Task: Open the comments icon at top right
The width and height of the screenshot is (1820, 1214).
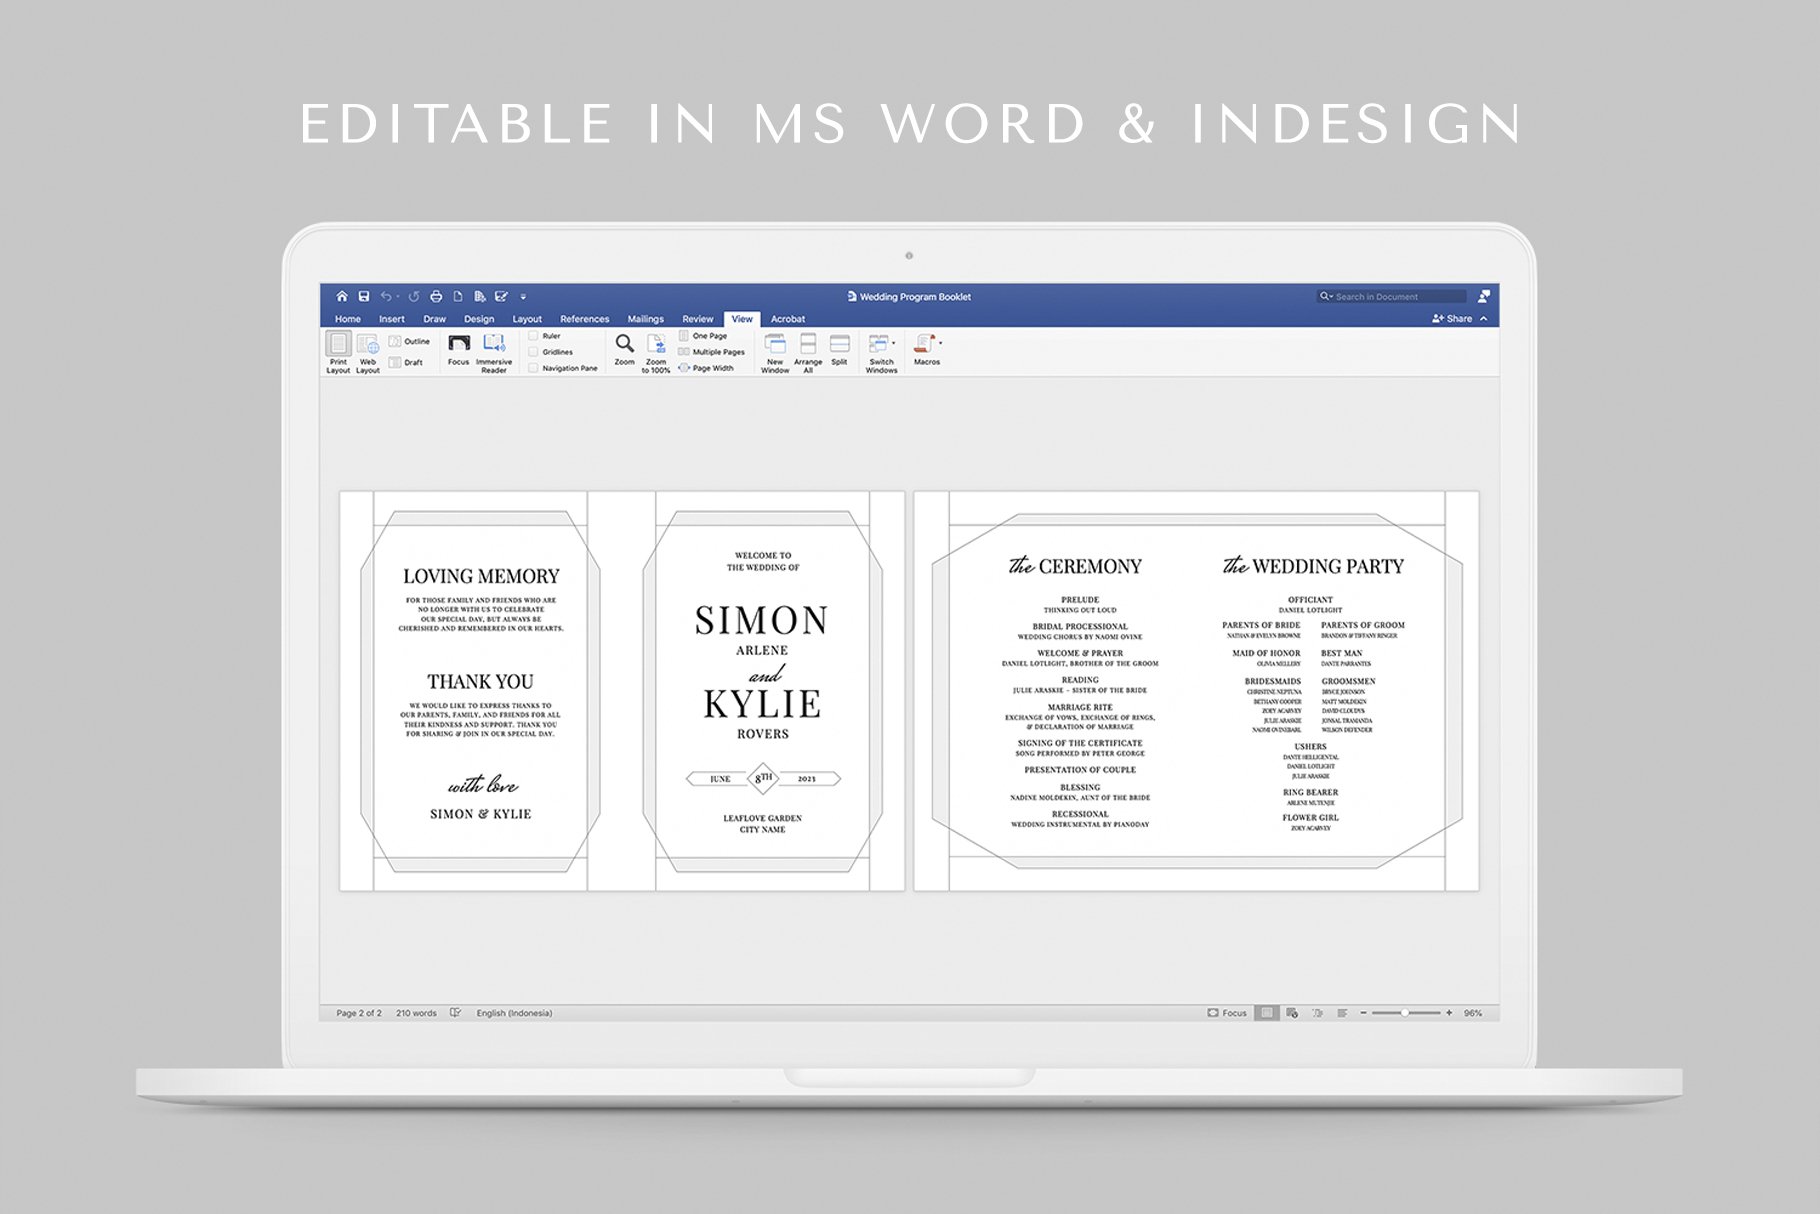Action: tap(1484, 296)
